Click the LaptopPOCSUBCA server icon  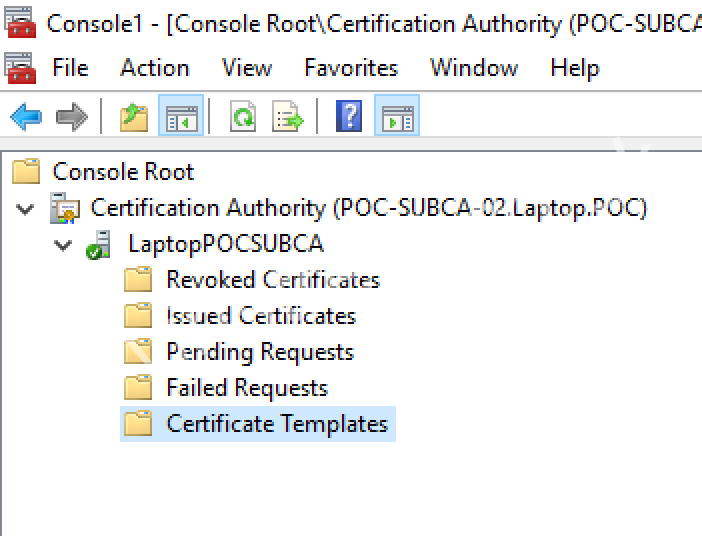tap(99, 245)
